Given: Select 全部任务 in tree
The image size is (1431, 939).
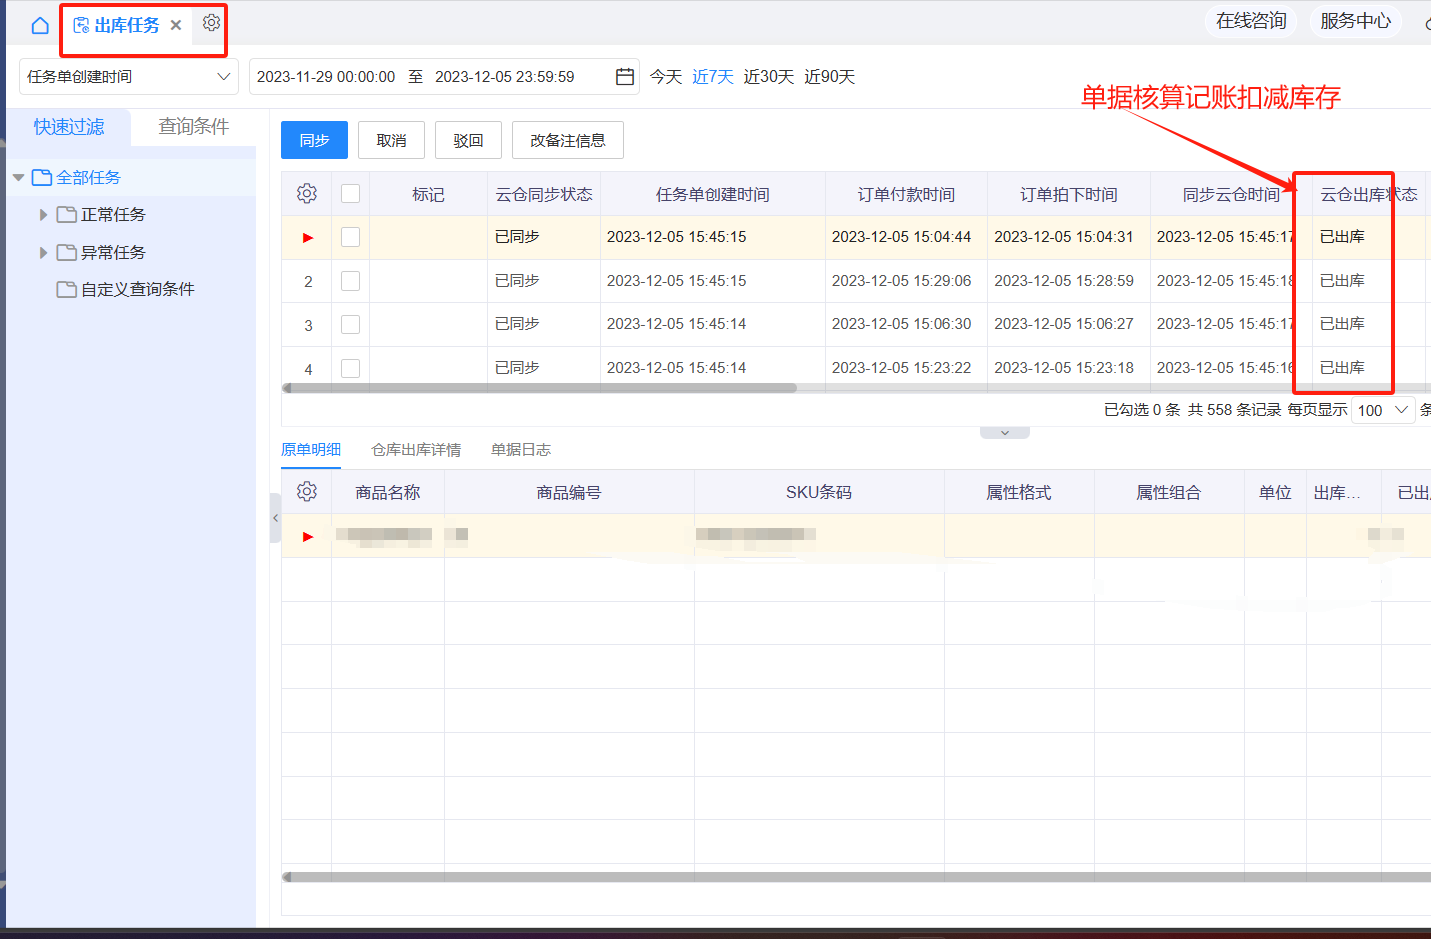Looking at the screenshot, I should point(88,177).
